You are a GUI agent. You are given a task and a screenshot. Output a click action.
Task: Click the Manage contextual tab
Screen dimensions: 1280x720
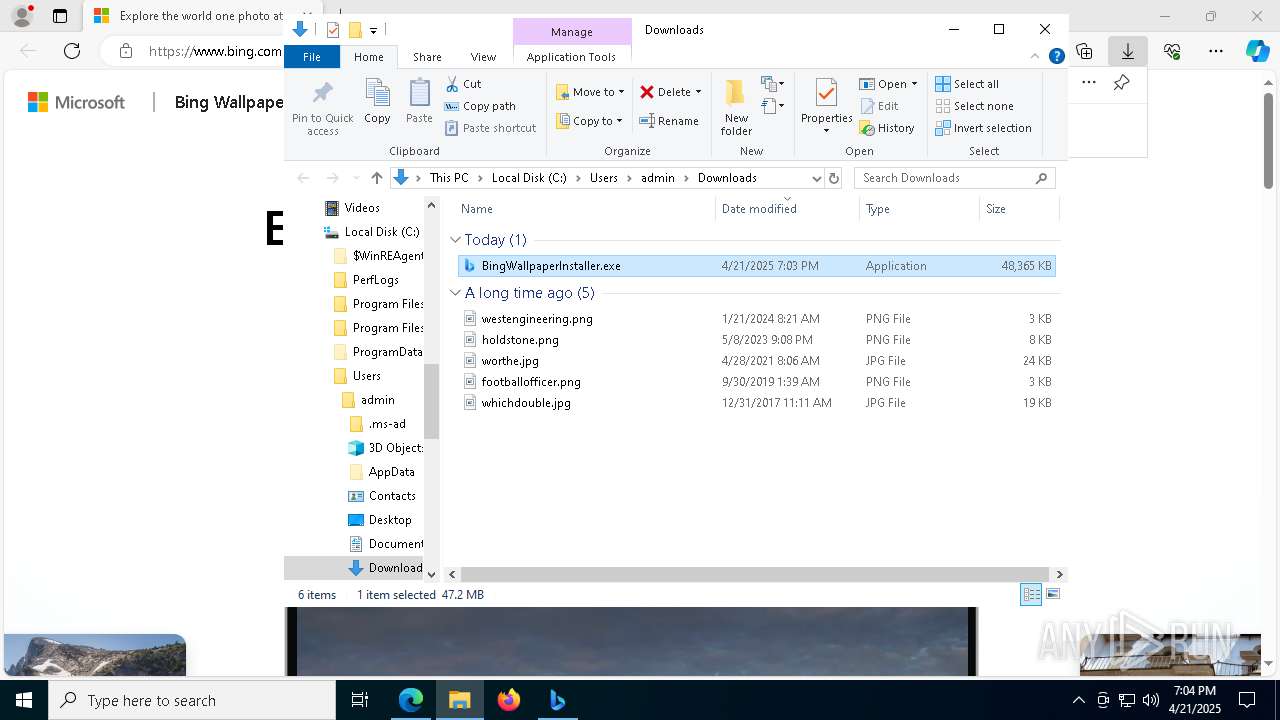pos(572,32)
